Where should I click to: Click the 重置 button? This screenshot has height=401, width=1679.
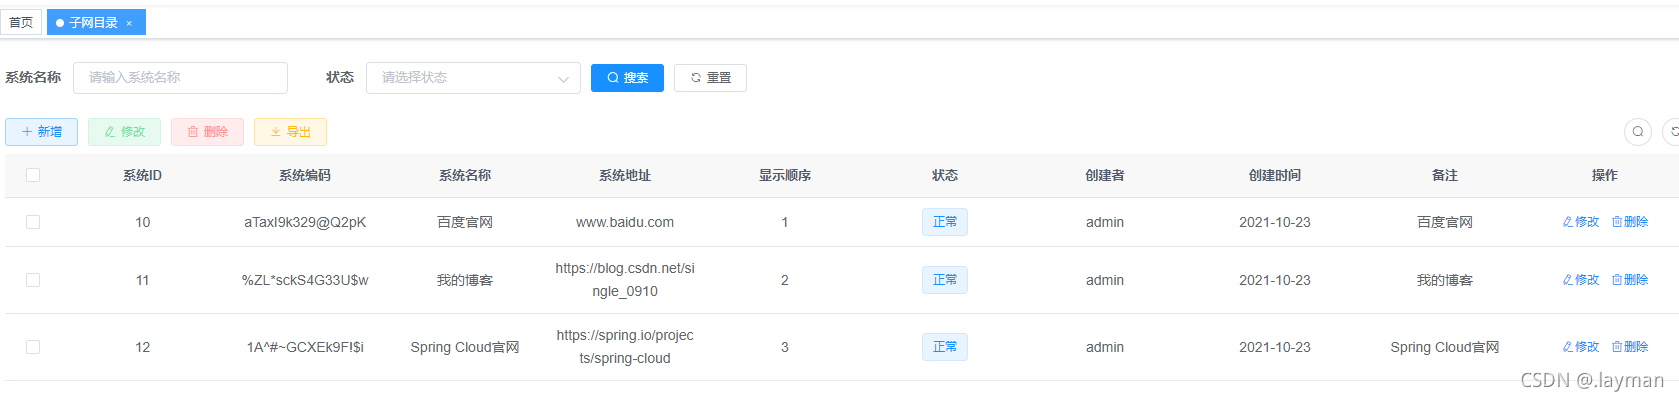(710, 78)
